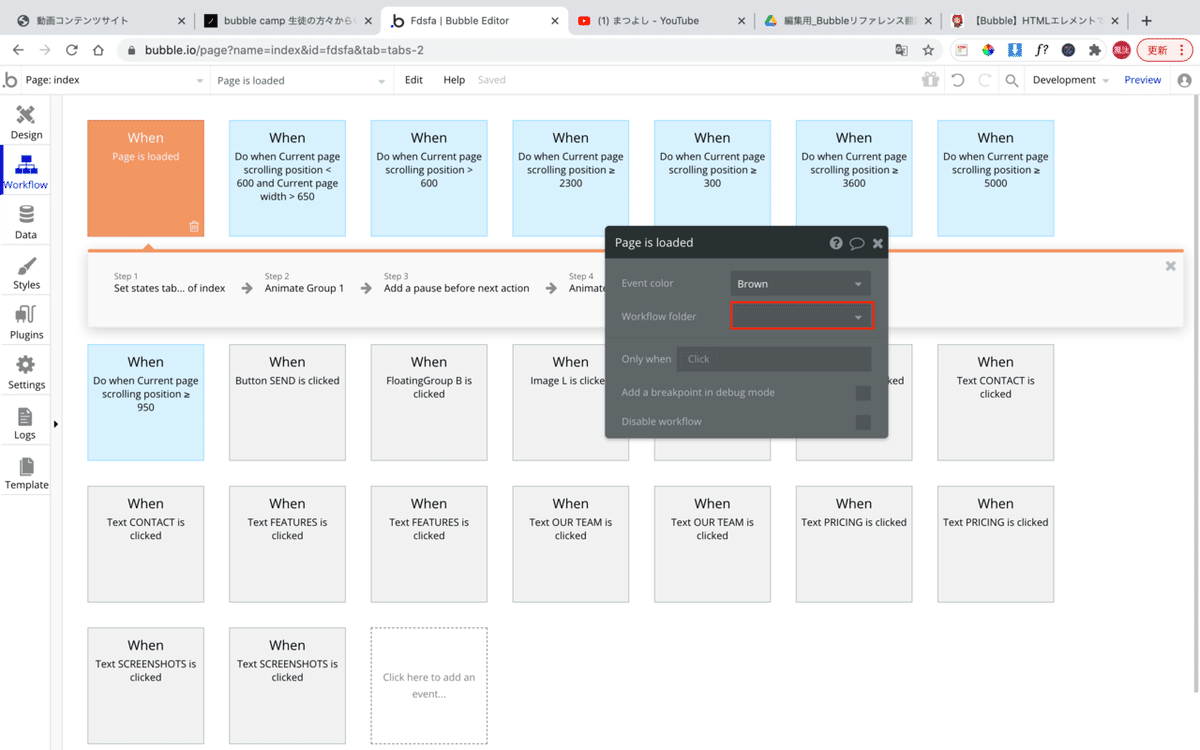Select the orange Page is loaded event card

tap(146, 178)
